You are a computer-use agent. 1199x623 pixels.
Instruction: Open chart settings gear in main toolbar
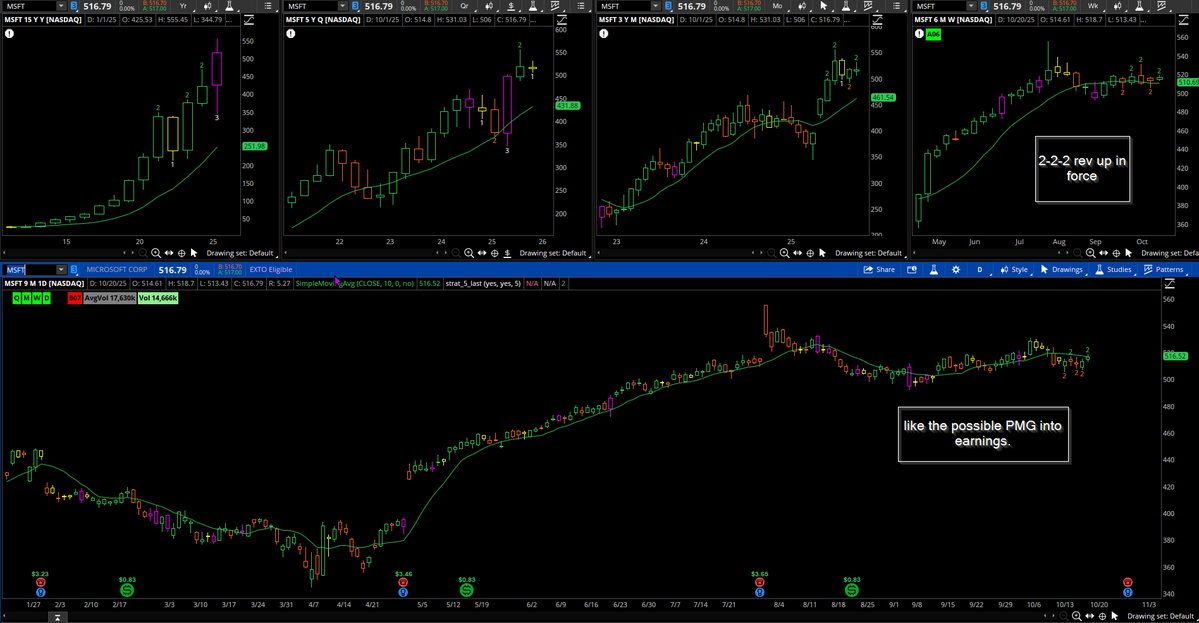coord(956,269)
